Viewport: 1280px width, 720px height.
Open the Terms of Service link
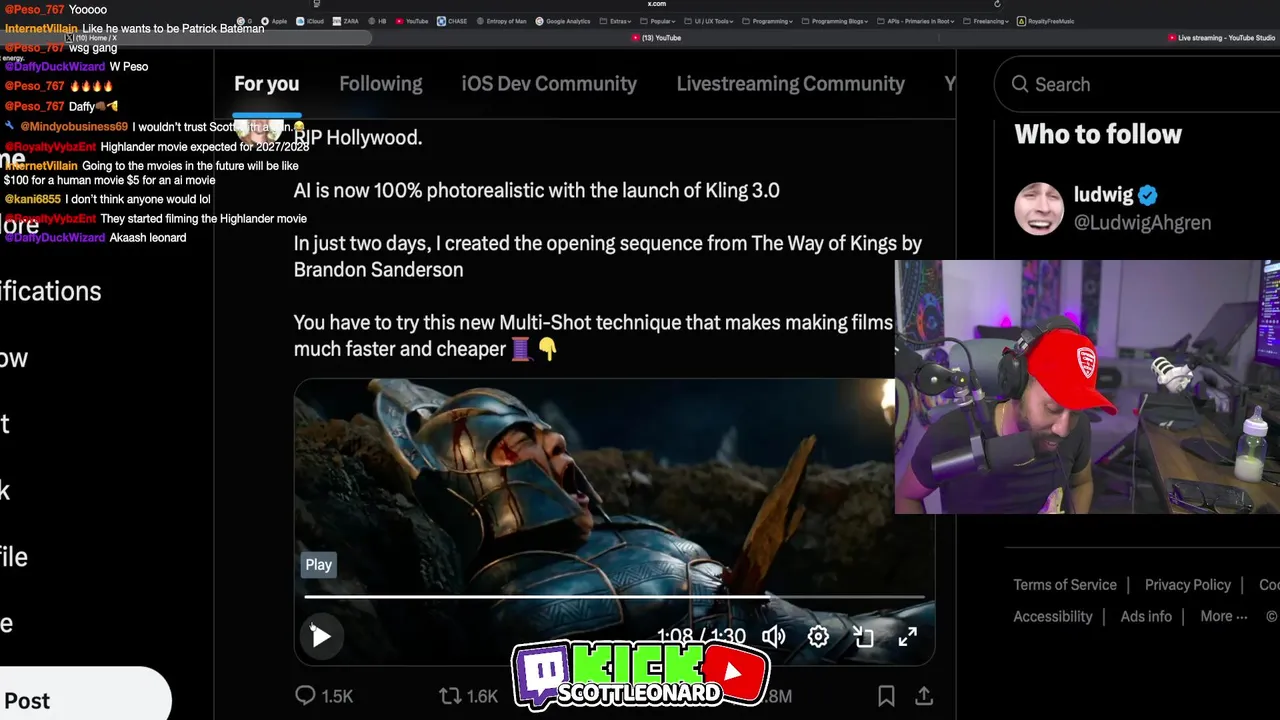click(x=1065, y=585)
